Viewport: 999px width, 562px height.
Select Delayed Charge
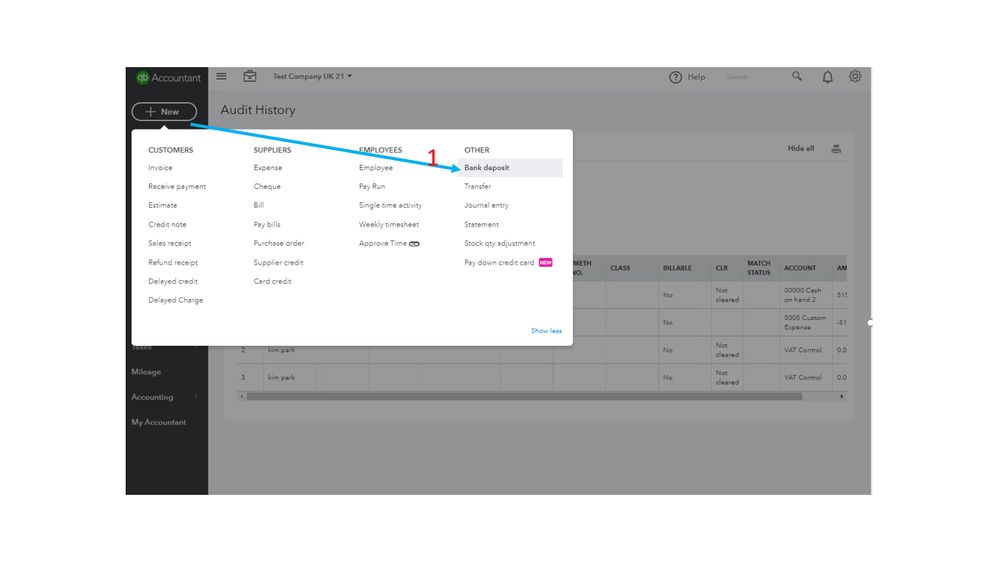point(175,300)
